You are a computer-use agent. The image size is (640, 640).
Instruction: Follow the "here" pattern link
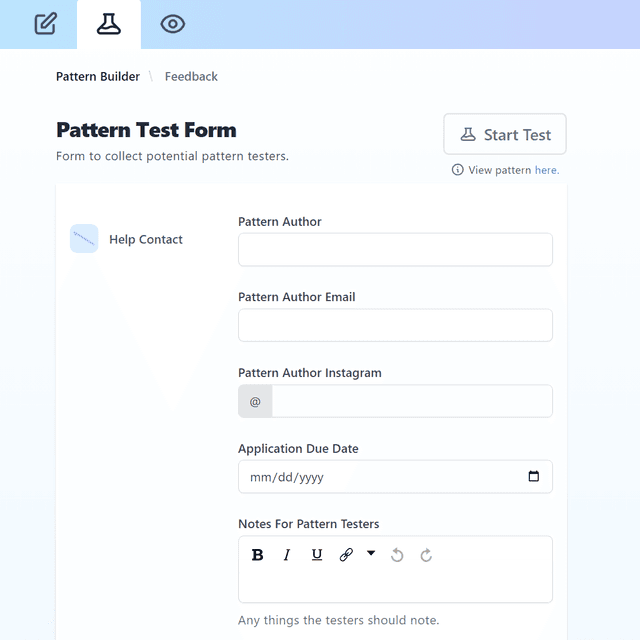point(547,170)
